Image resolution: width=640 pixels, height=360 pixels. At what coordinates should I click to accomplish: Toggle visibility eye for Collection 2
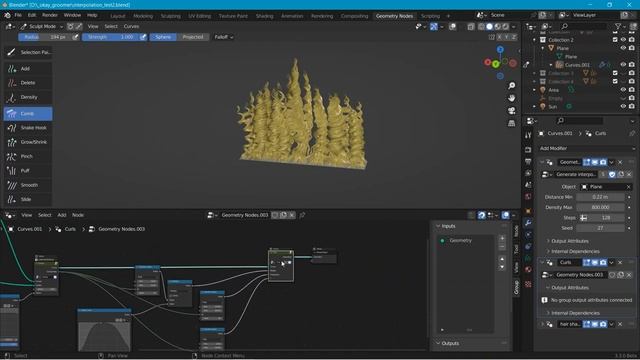(623, 40)
